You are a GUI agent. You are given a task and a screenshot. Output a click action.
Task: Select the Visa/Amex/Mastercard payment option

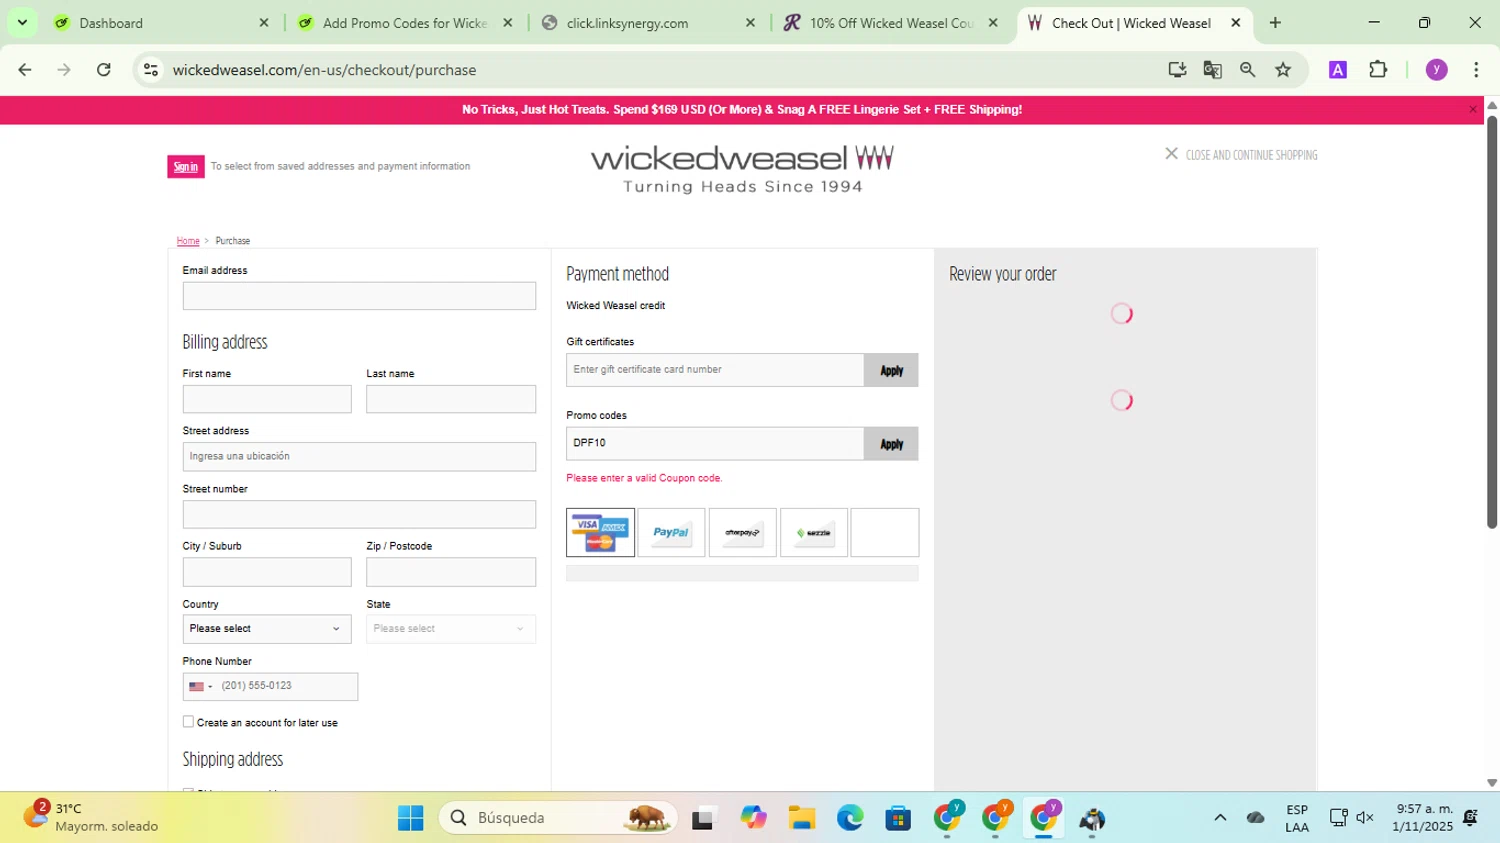click(x=600, y=532)
